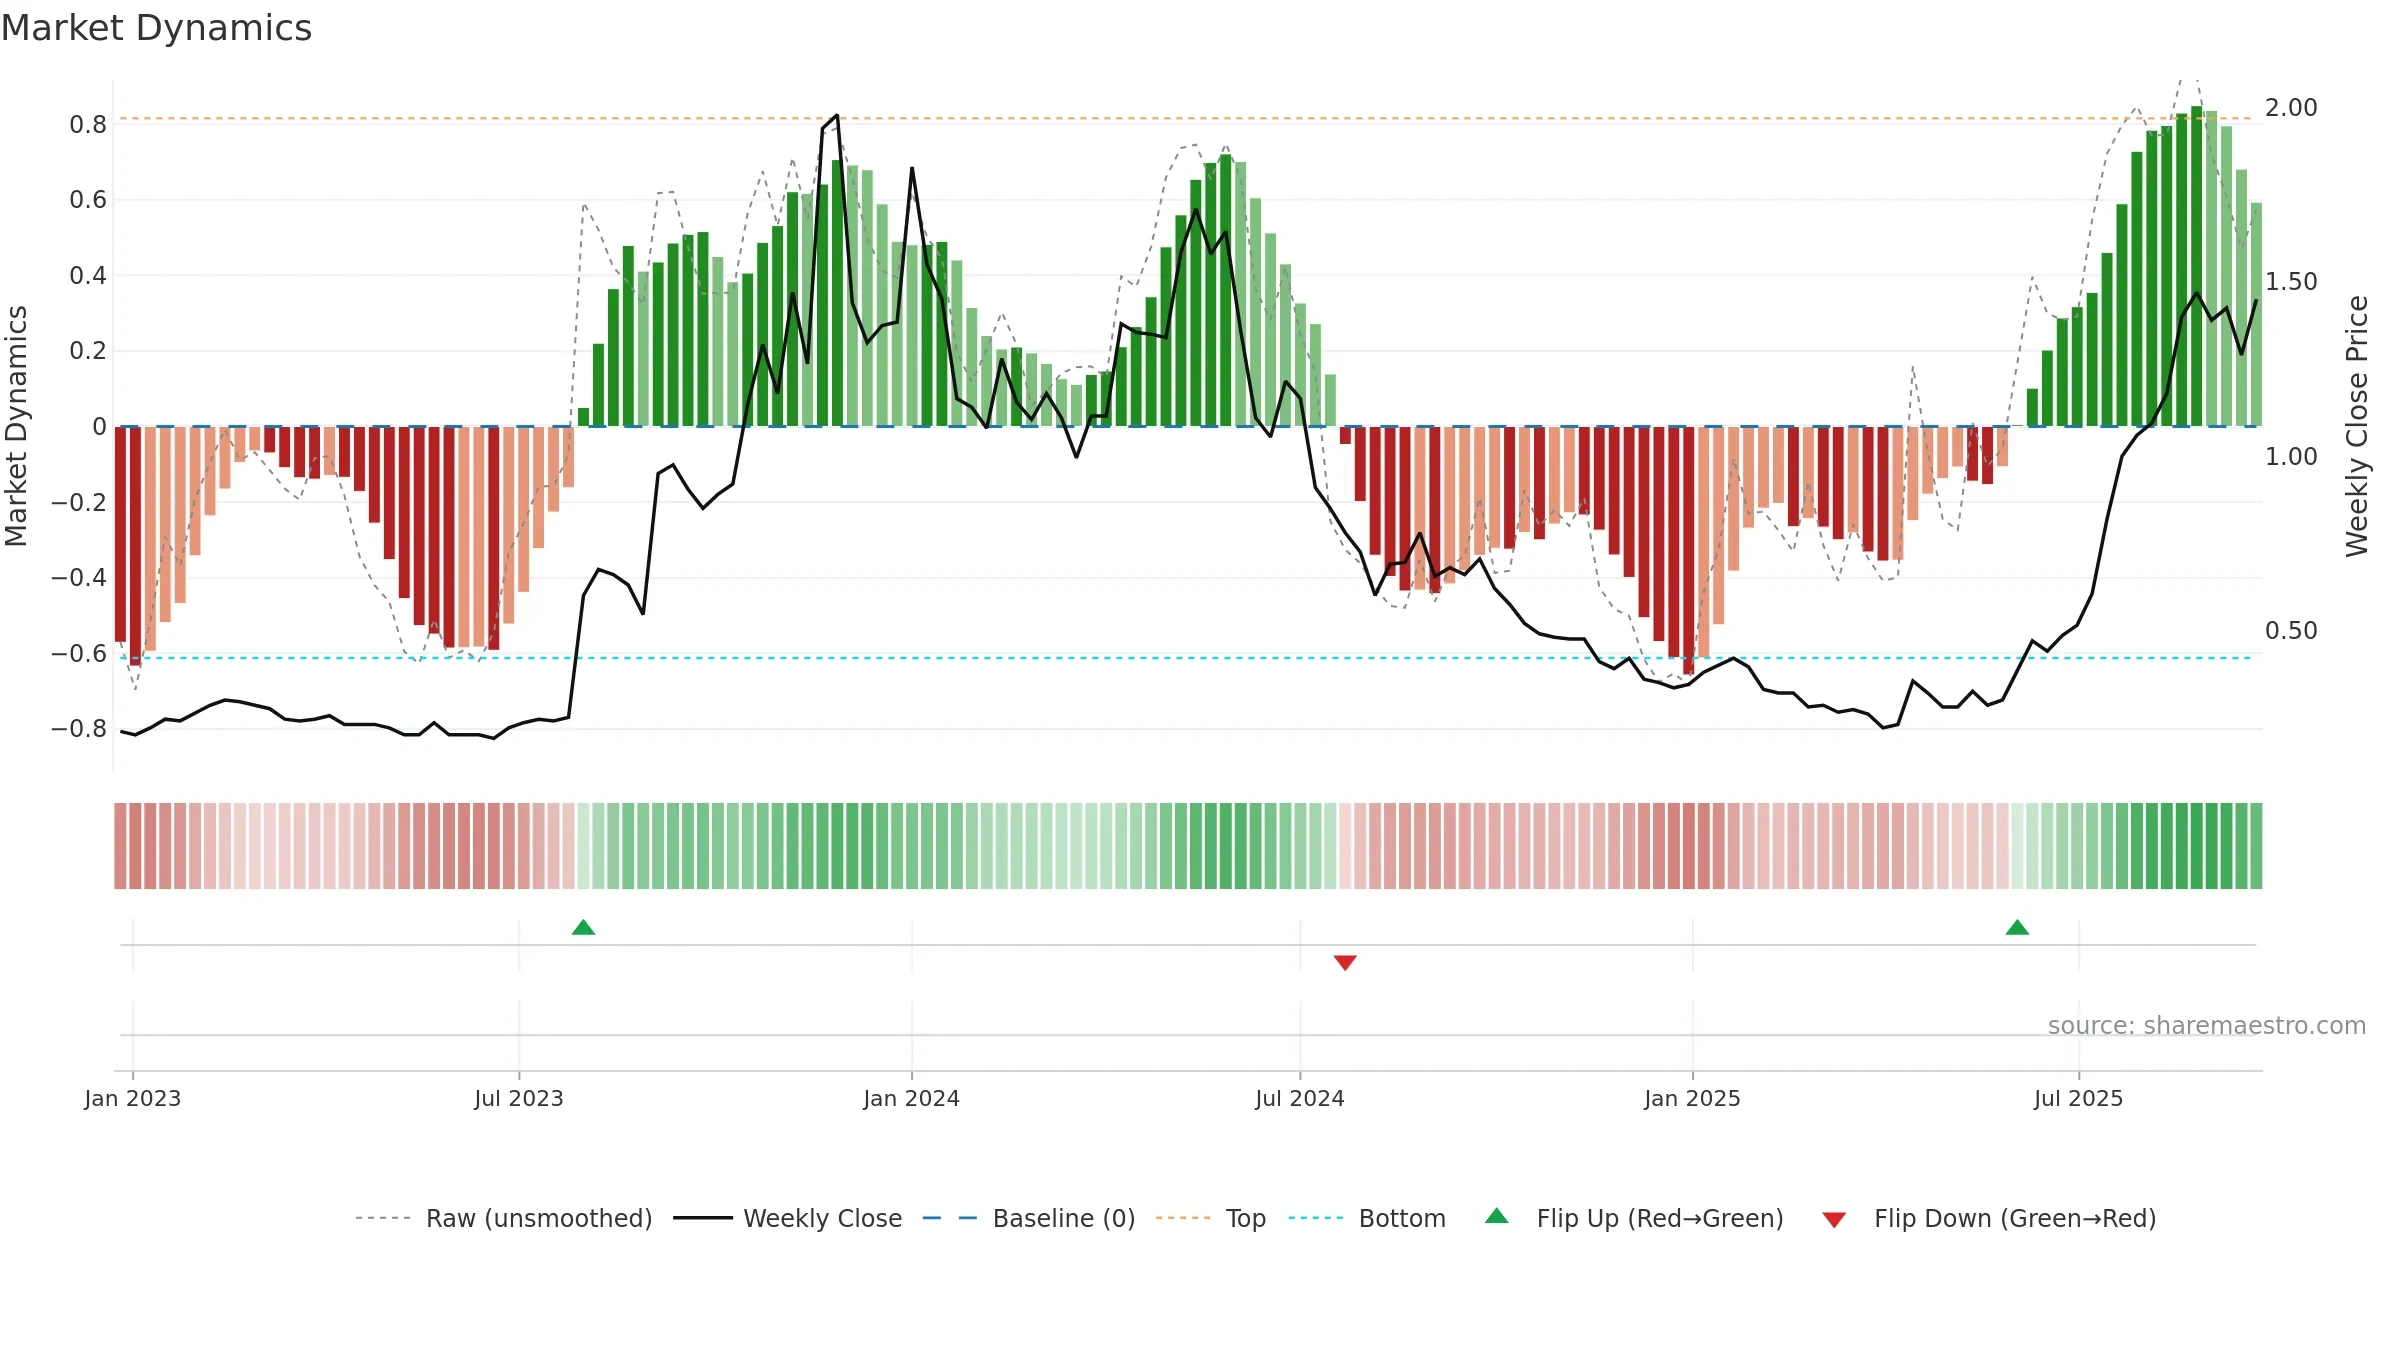Image resolution: width=2400 pixels, height=1350 pixels.
Task: Toggle the Baseline (0) legend entry
Action: tap(1029, 1218)
